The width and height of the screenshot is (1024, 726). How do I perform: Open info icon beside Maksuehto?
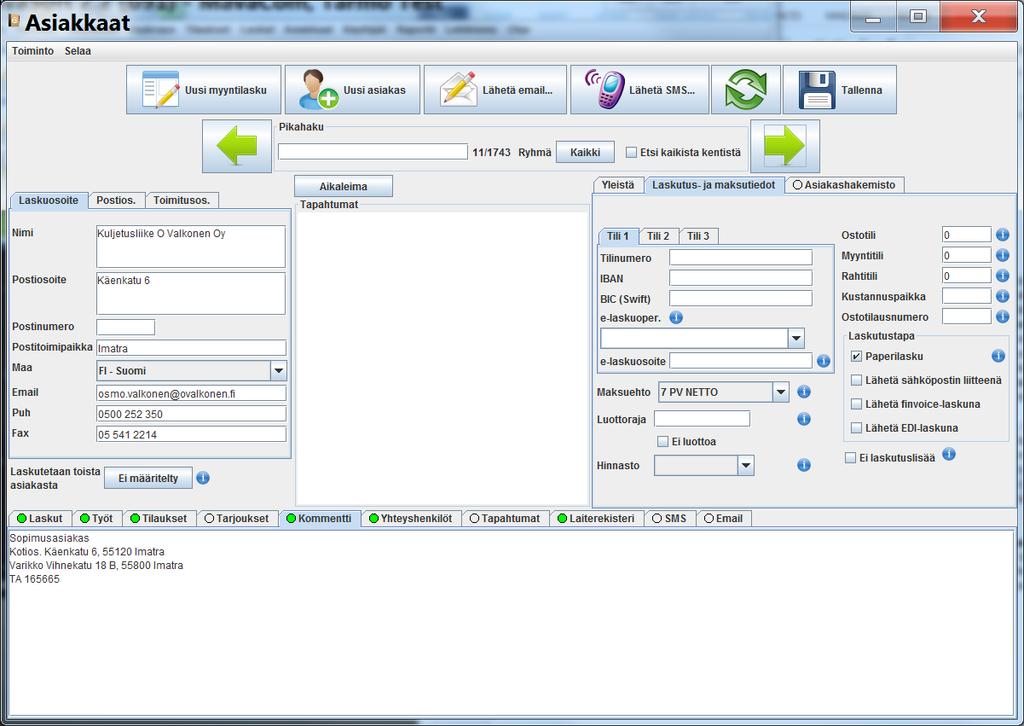tap(804, 392)
